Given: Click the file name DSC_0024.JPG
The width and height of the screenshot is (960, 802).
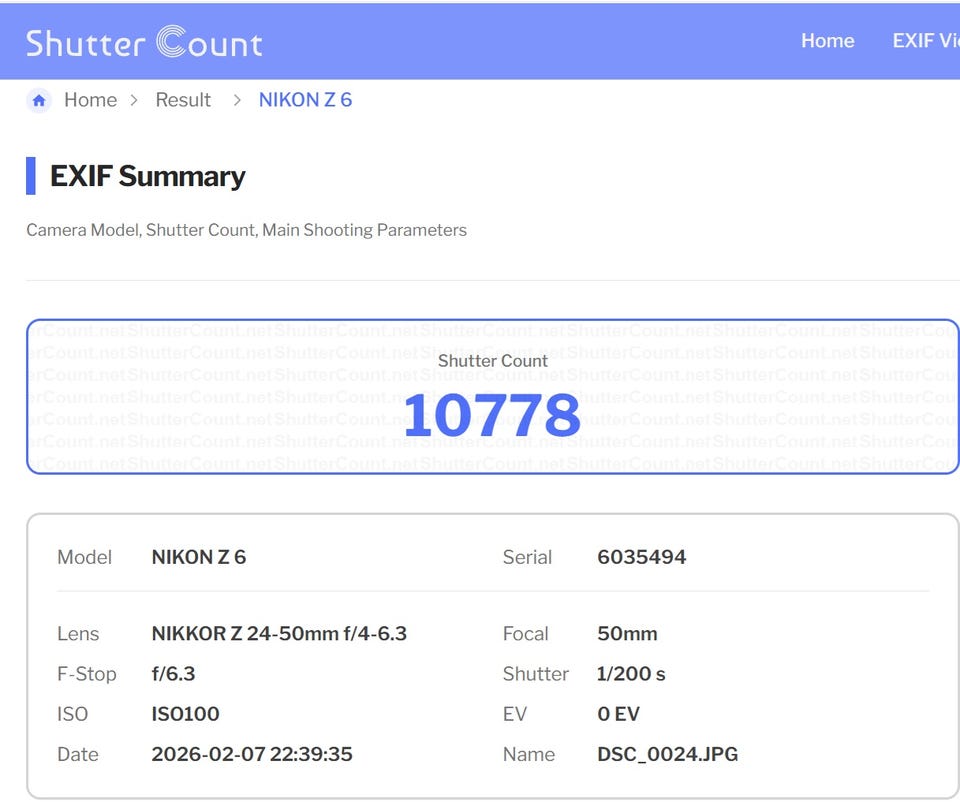Looking at the screenshot, I should tap(668, 754).
